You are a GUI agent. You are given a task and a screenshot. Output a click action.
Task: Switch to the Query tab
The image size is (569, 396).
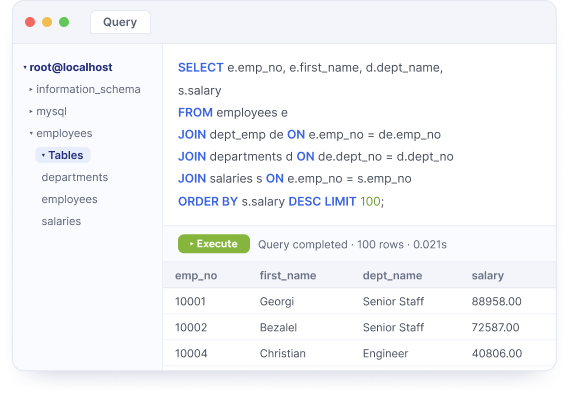tap(120, 22)
